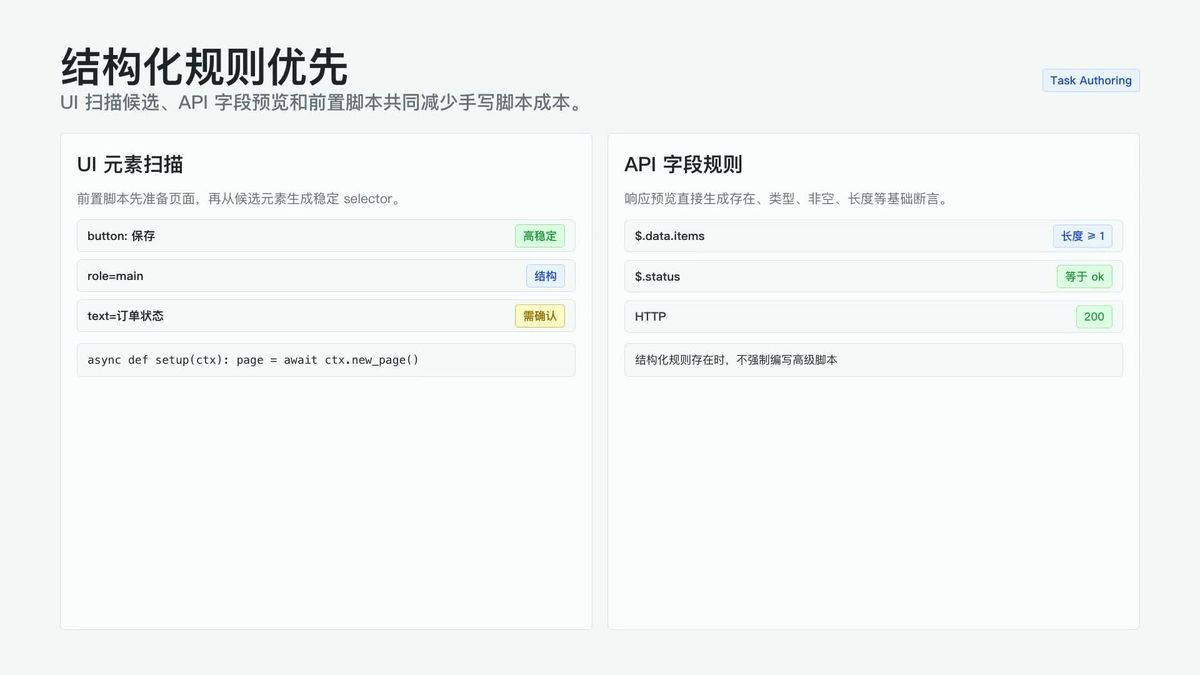Screen dimensions: 1200x675
Task: Select the 'button: 保存' row
Action: point(326,236)
